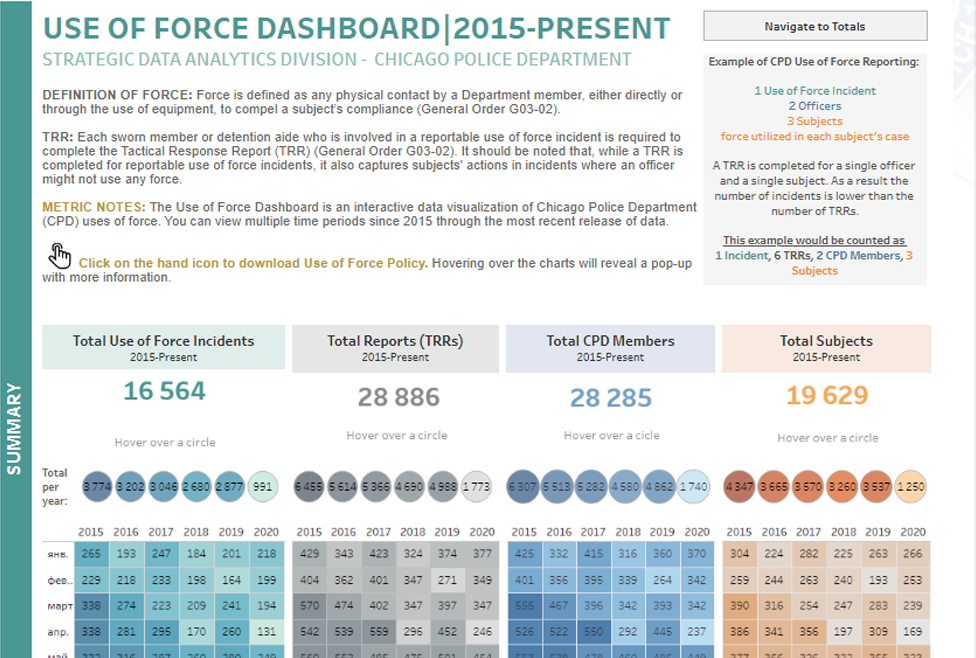Select the 3 046 incidents circle
This screenshot has height=658, width=976.
(x=163, y=487)
